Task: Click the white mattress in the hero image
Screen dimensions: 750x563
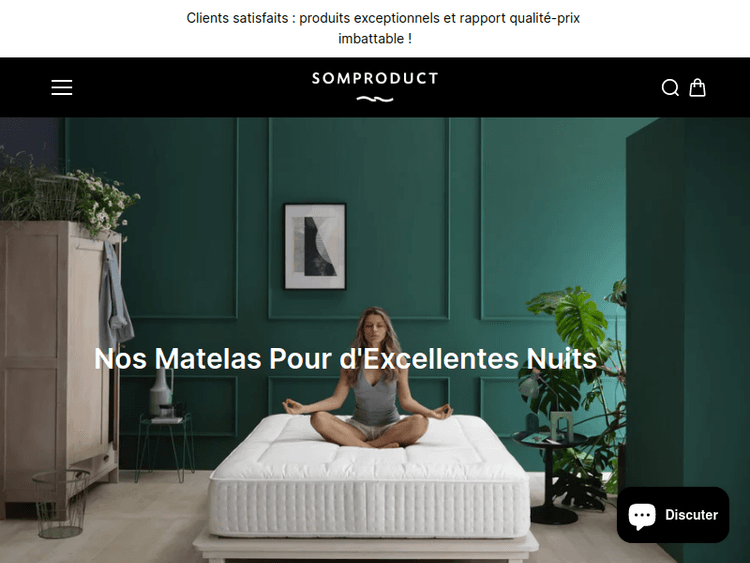Action: [x=370, y=478]
